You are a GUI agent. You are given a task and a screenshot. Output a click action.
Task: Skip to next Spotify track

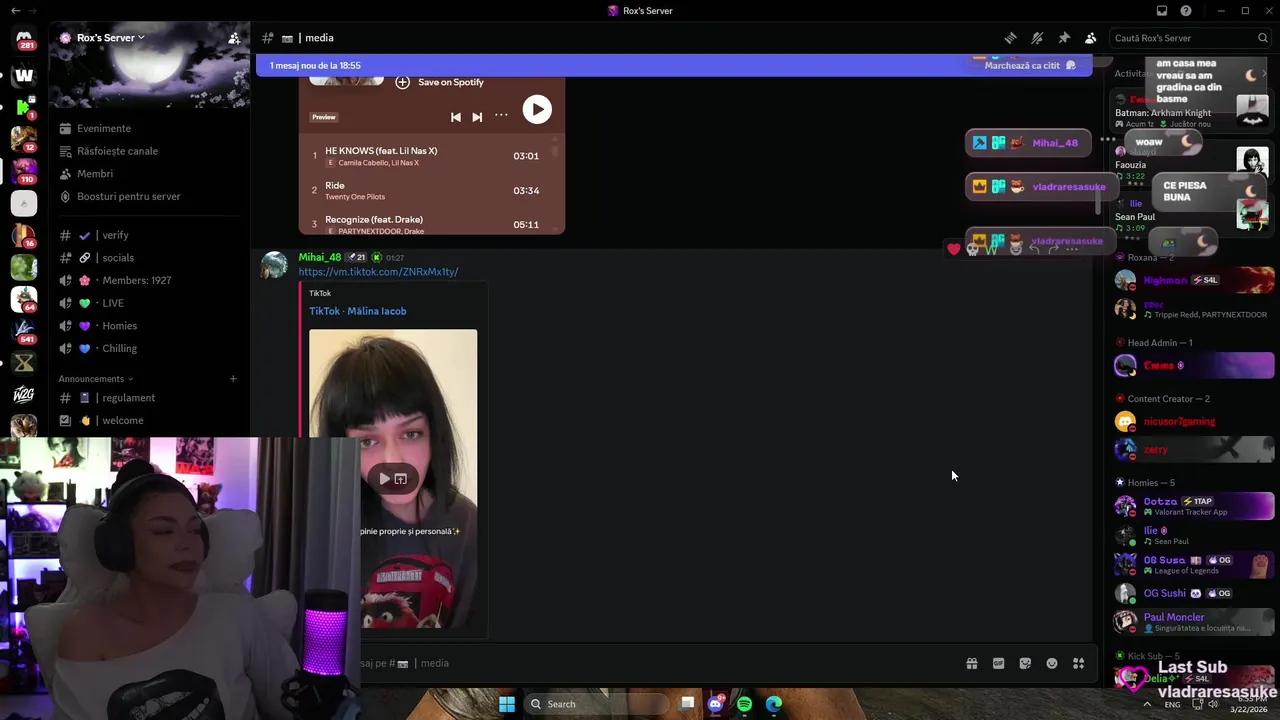[477, 117]
